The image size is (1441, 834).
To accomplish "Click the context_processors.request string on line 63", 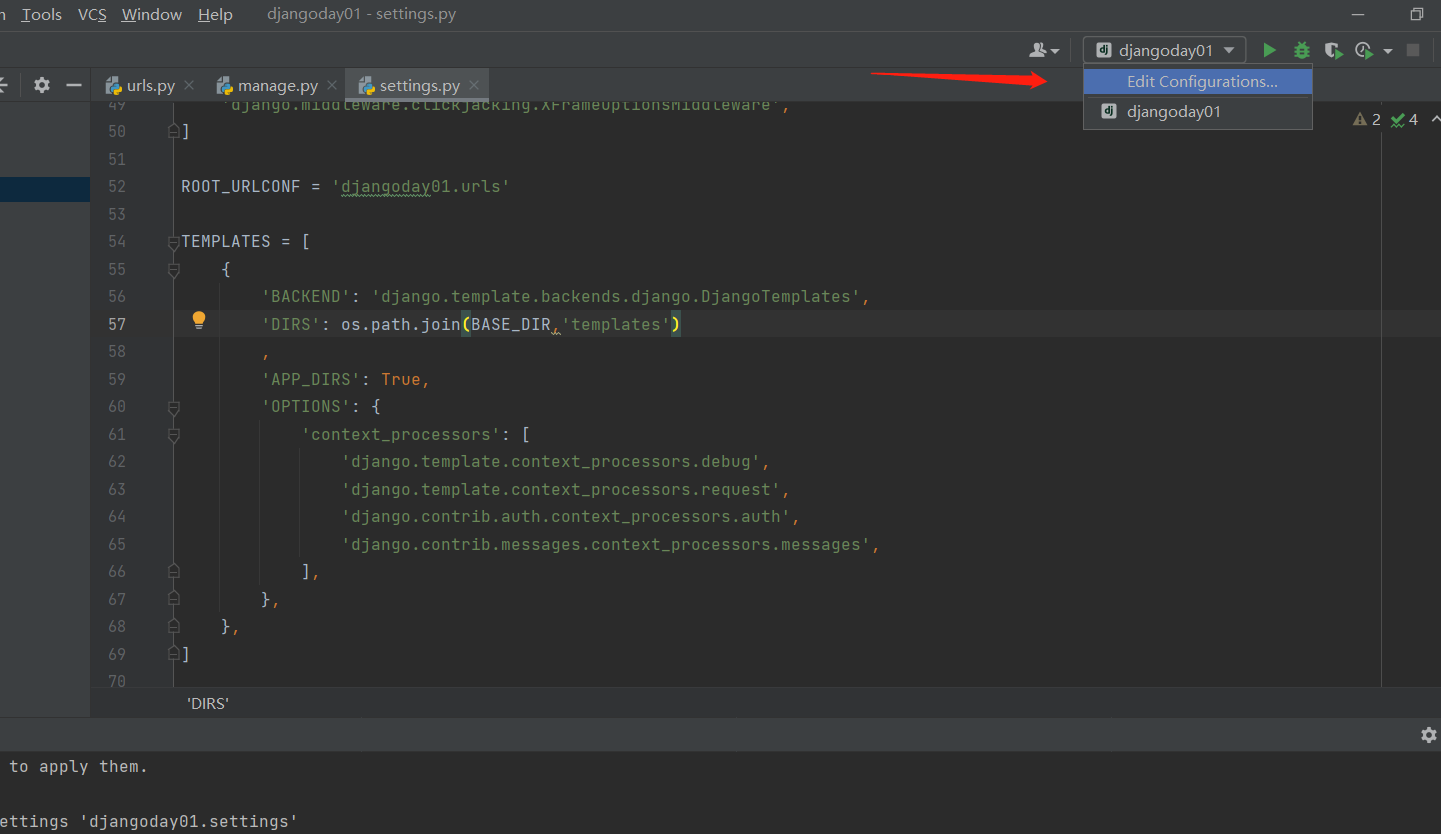I will (561, 490).
